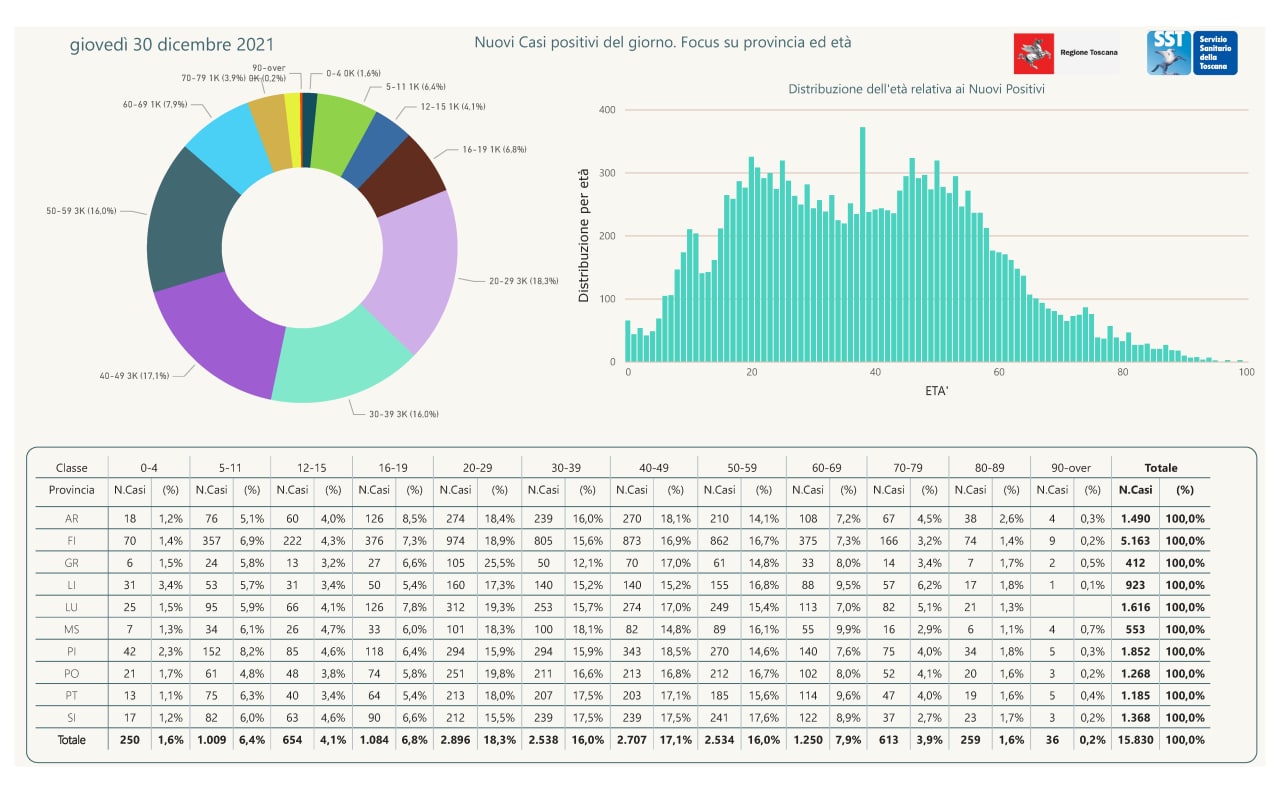Click the Provincia header cell
This screenshot has height=793, width=1280.
[x=72, y=490]
